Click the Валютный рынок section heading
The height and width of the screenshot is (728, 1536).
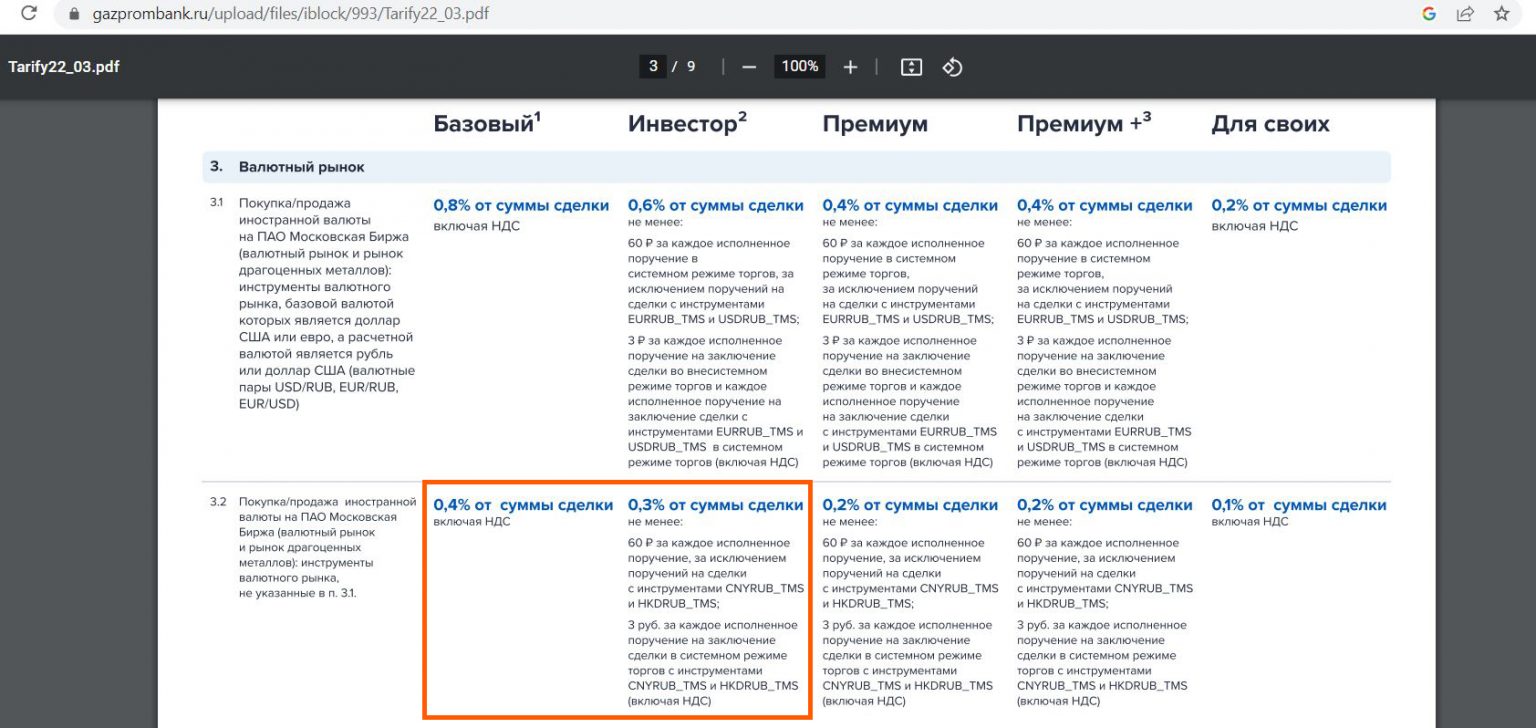pyautogui.click(x=302, y=167)
